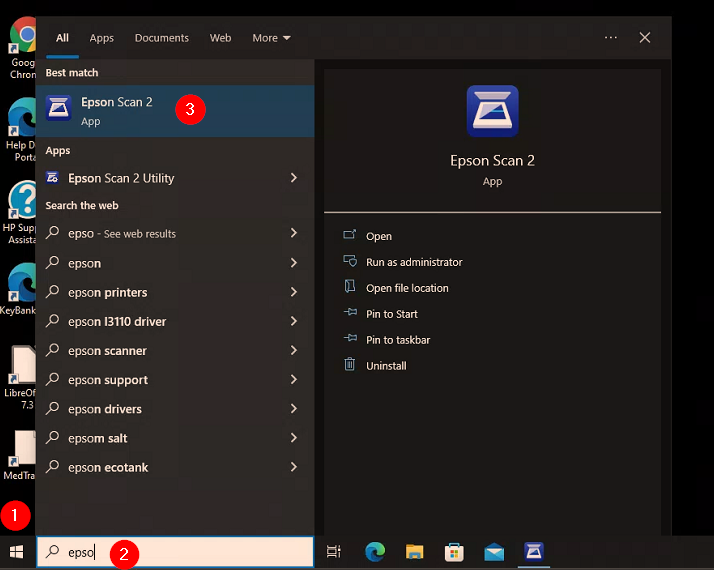Open Microsoft Store from the taskbar

454,551
